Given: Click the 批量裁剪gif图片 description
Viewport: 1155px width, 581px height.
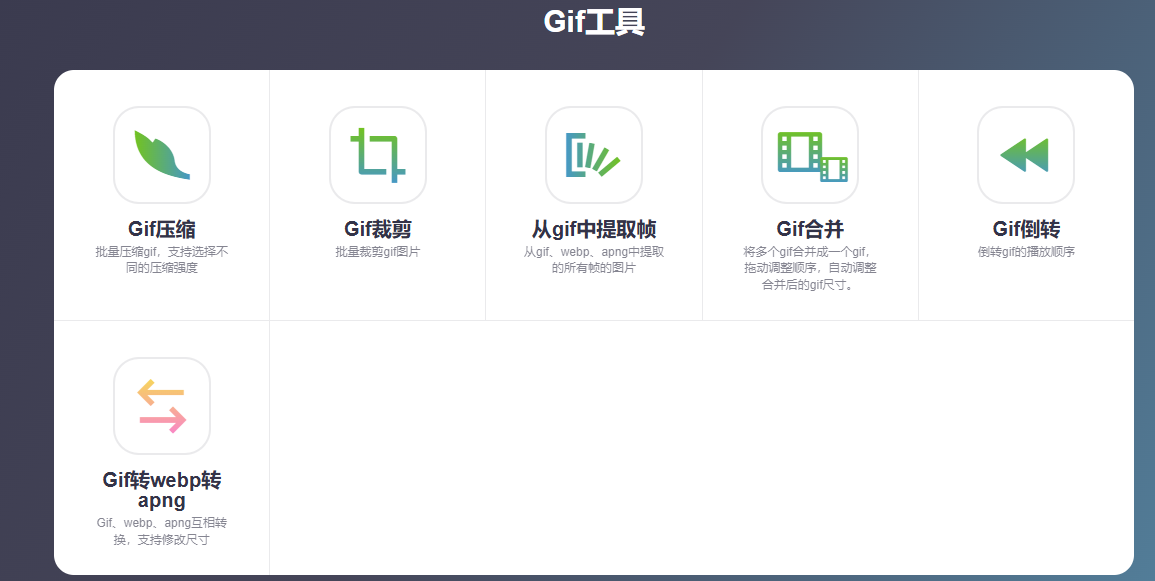Looking at the screenshot, I should tap(378, 252).
